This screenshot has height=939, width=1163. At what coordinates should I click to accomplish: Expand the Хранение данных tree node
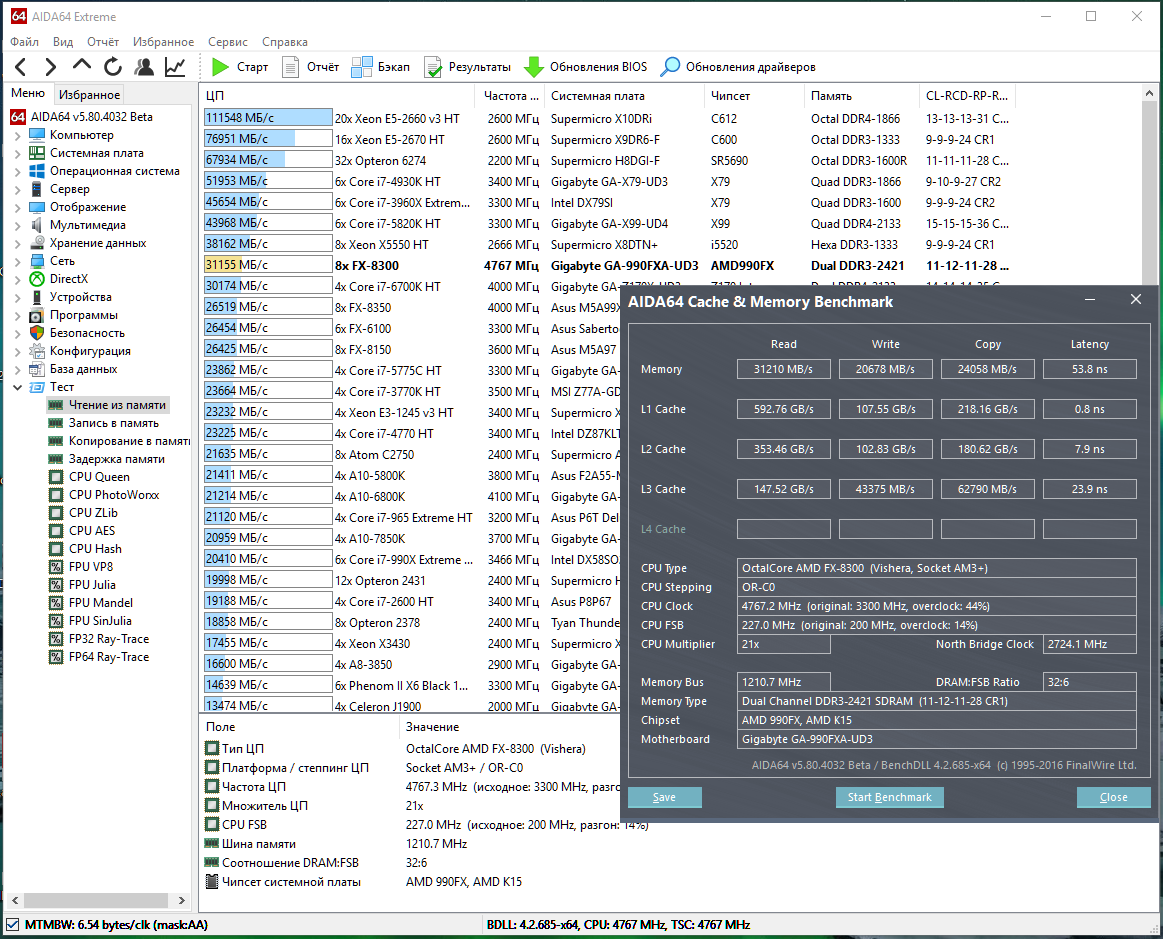pos(18,243)
